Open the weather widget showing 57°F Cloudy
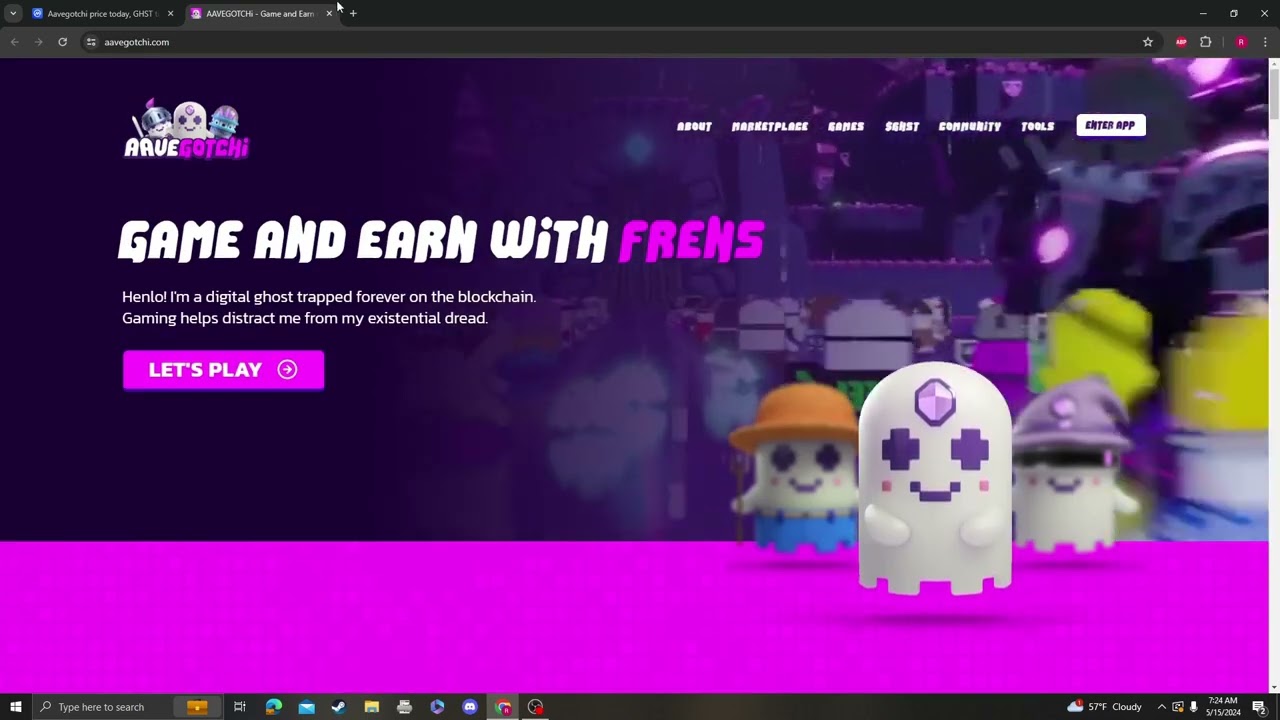The height and width of the screenshot is (720, 1280). coord(1104,707)
